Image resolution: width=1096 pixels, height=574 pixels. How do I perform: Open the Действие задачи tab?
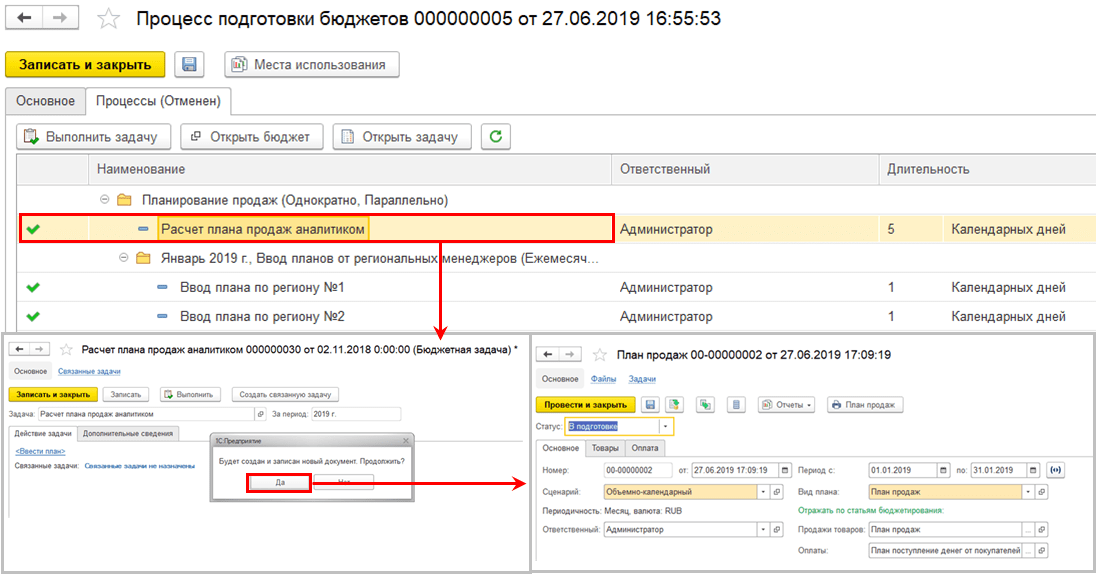point(43,433)
